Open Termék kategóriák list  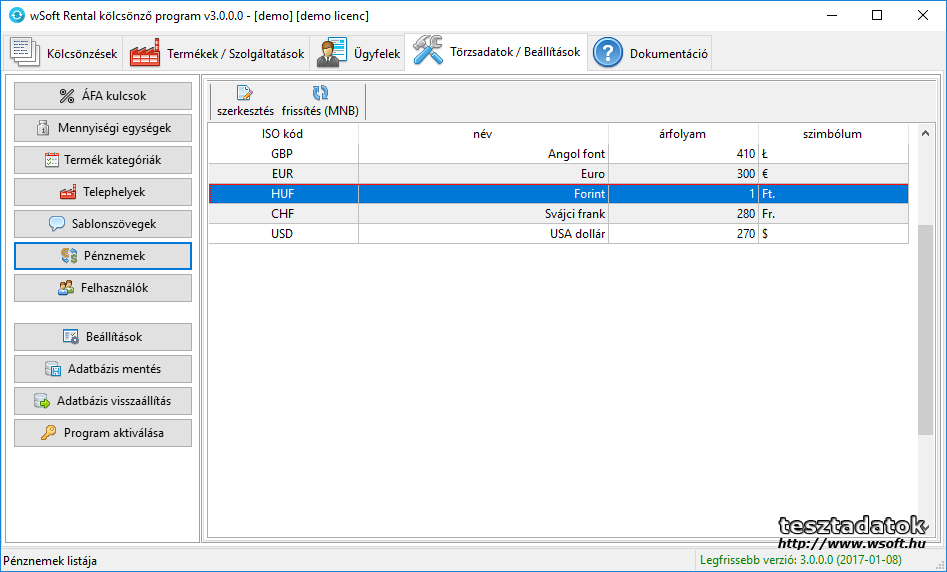(103, 160)
